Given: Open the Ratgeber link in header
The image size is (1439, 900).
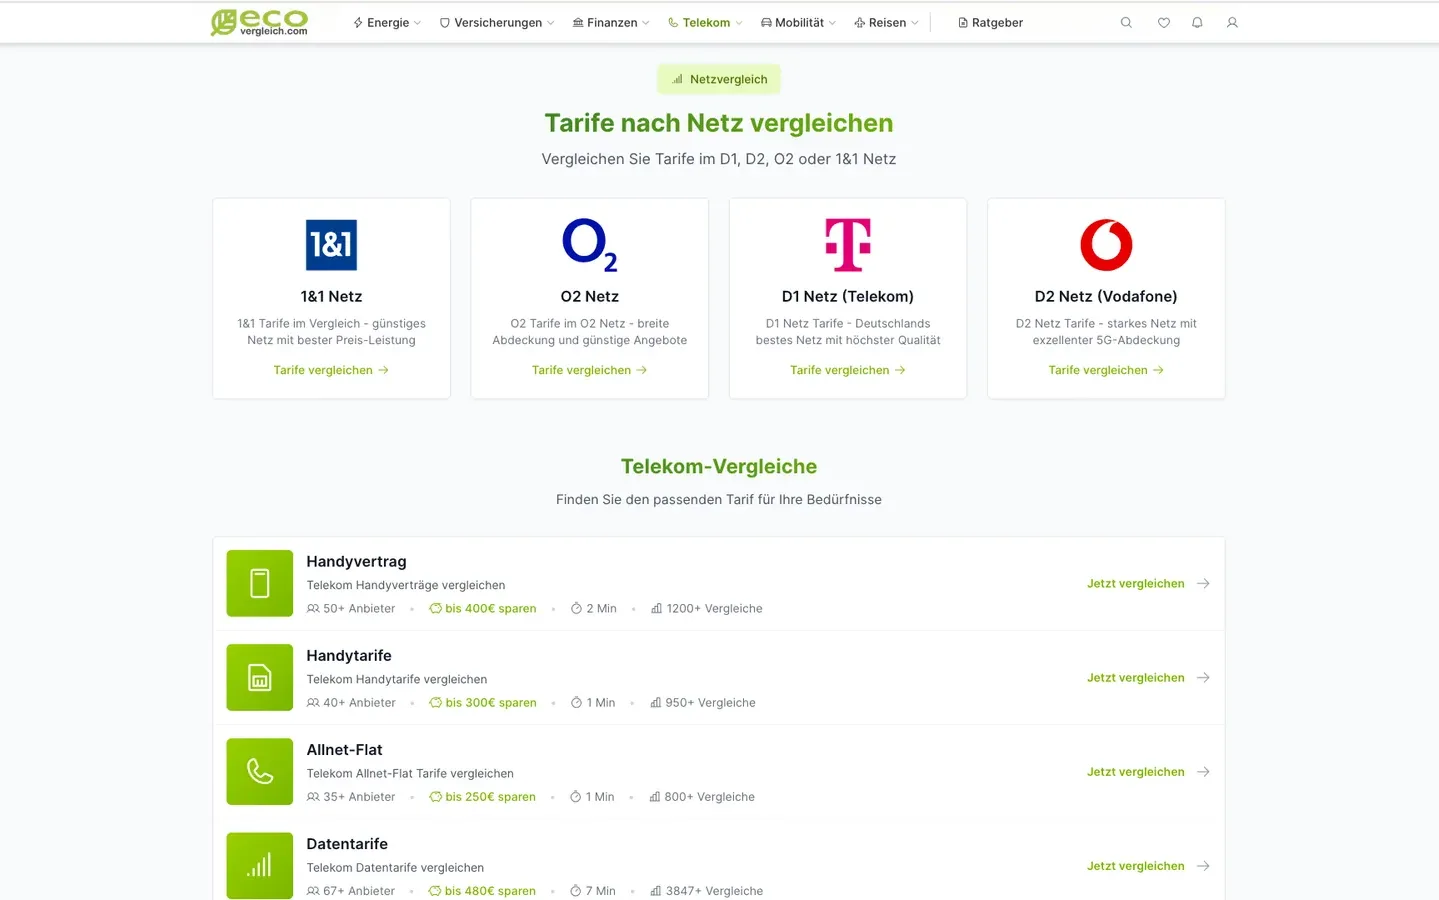Looking at the screenshot, I should click(x=990, y=23).
